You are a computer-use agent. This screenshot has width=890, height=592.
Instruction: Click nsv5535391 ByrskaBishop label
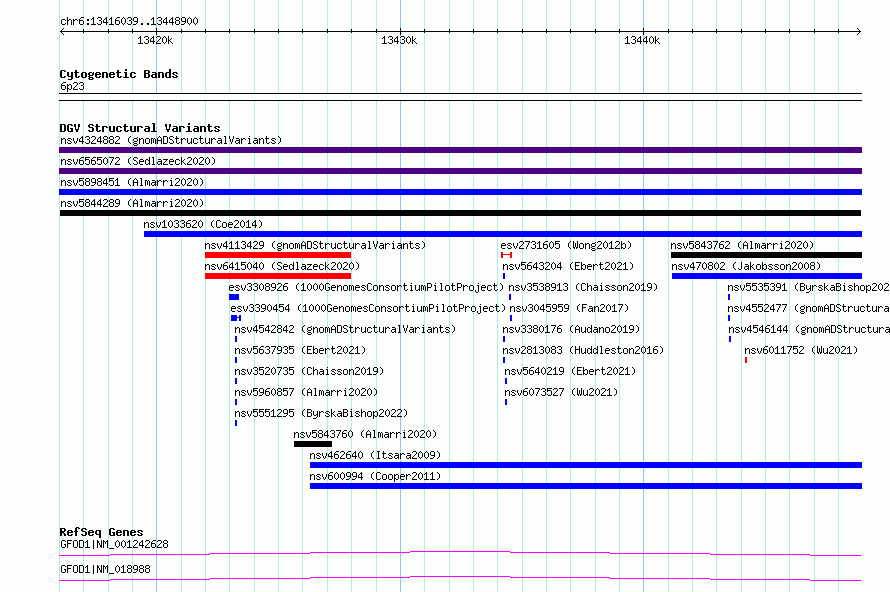[x=808, y=287]
